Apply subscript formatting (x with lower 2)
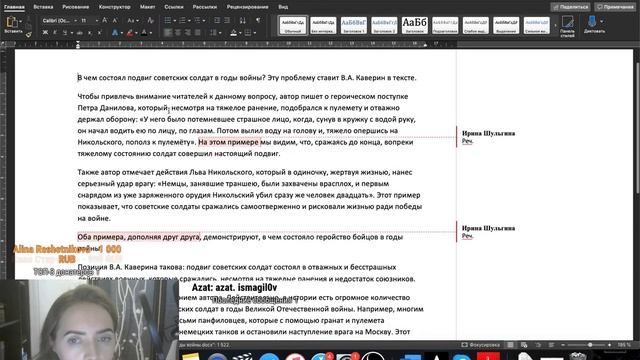640x360 pixels. tap(90, 33)
